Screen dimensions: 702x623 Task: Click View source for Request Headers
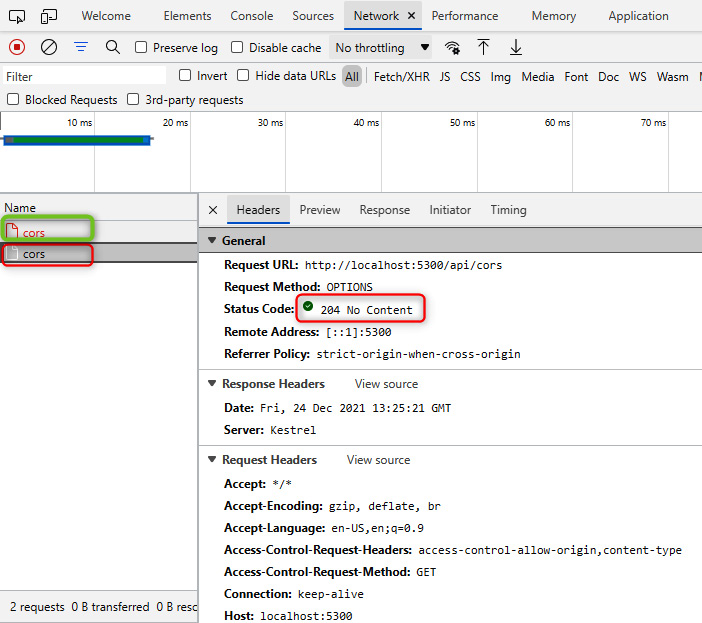click(378, 460)
